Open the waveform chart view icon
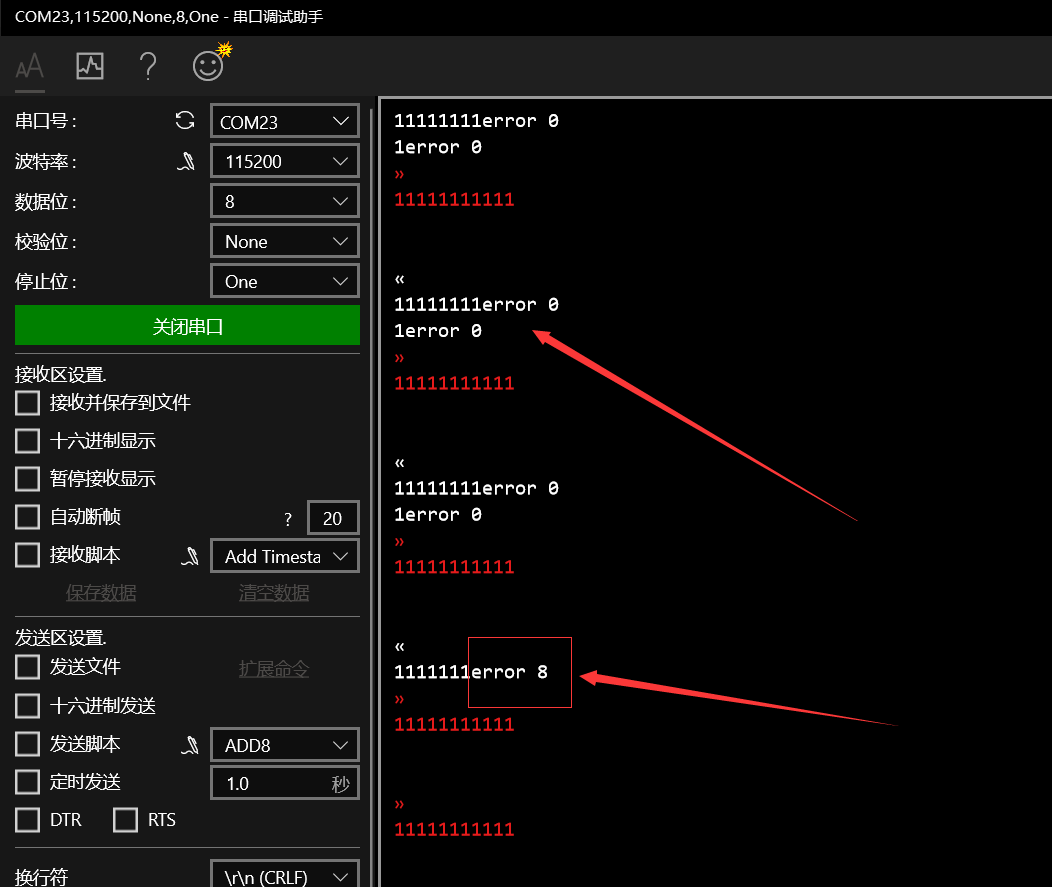The height and width of the screenshot is (887, 1052). 90,67
